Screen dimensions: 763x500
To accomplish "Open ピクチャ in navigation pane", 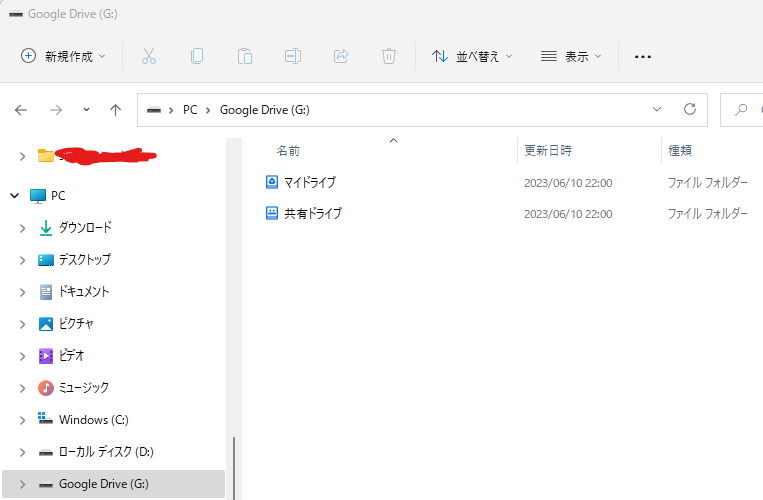I will 76,323.
